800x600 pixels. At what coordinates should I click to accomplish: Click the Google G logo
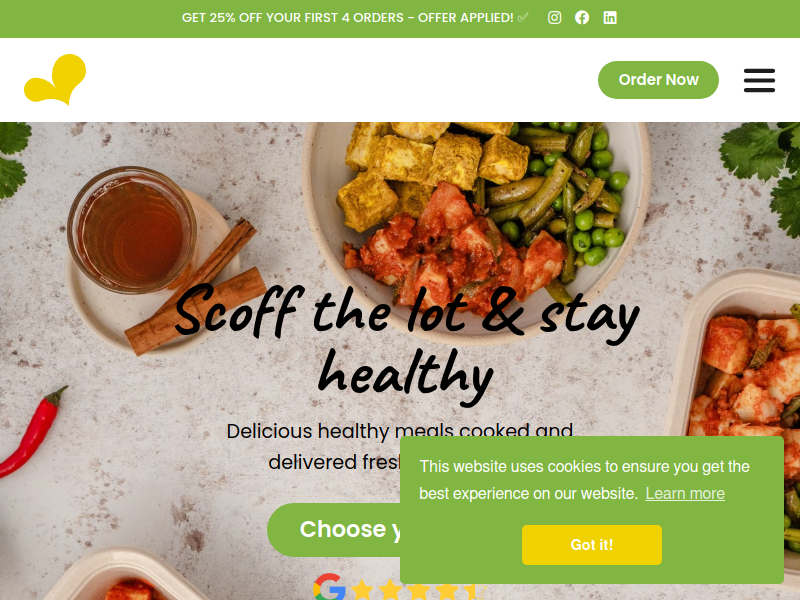pos(330,587)
